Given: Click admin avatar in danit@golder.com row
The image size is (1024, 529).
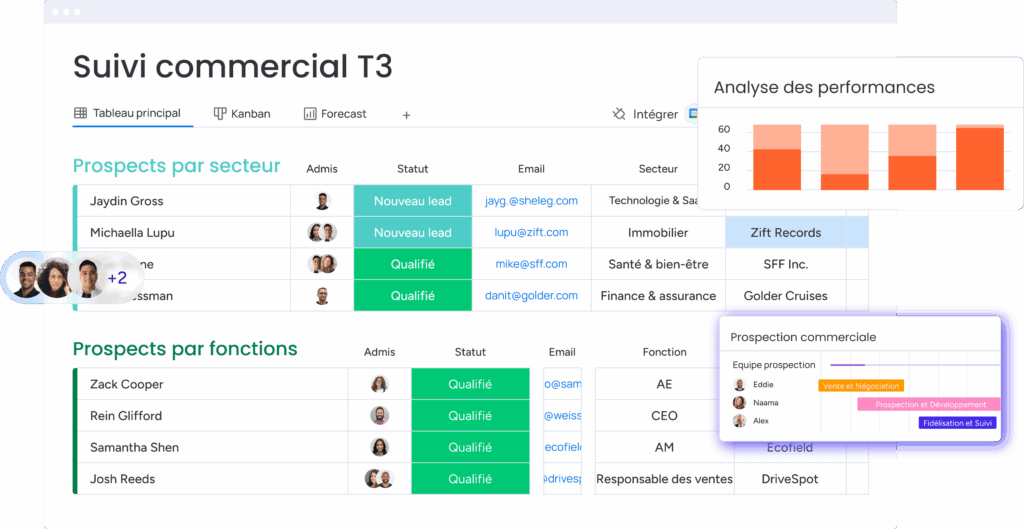Looking at the screenshot, I should [x=322, y=296].
